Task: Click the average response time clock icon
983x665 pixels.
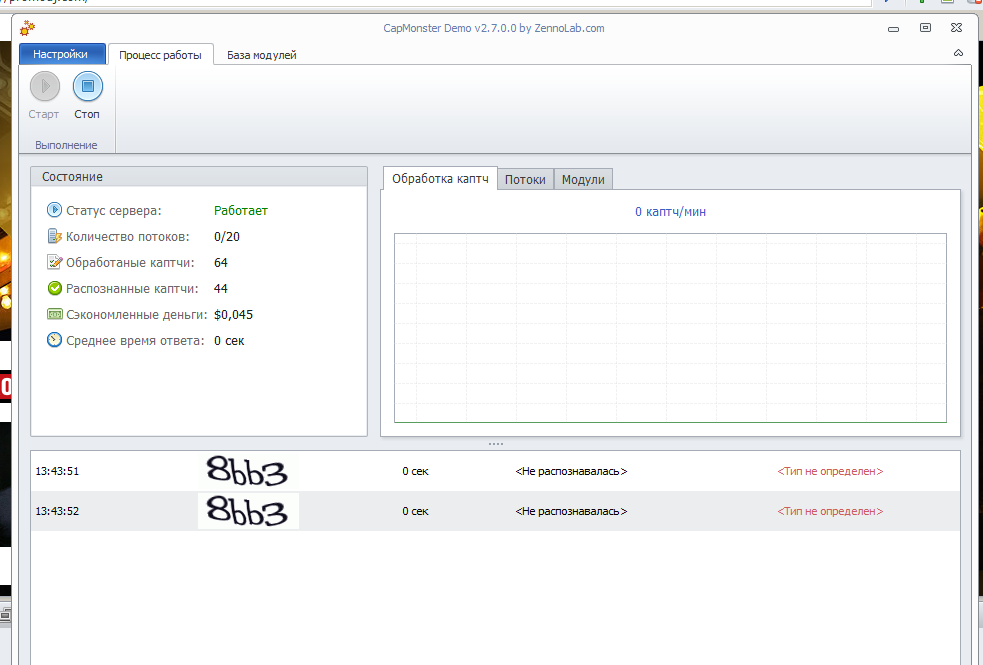Action: tap(55, 340)
